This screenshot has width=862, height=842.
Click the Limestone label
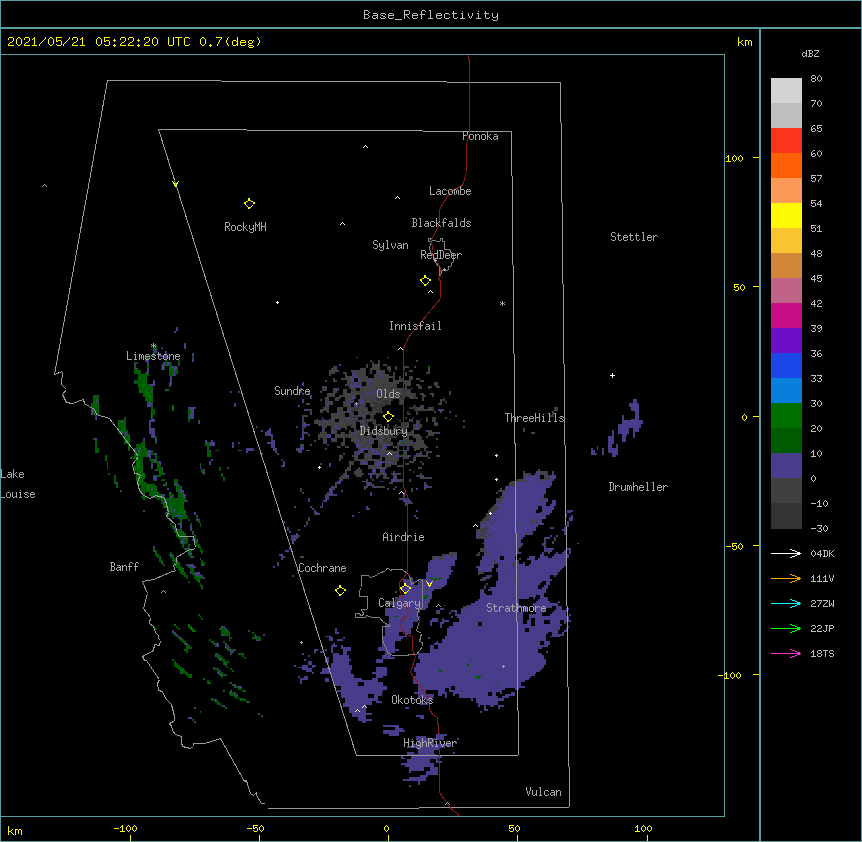tap(153, 356)
